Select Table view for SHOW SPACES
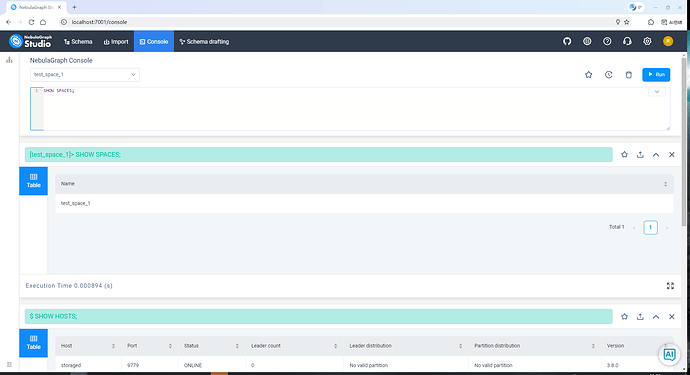Image resolution: width=690 pixels, height=375 pixels. tap(33, 181)
